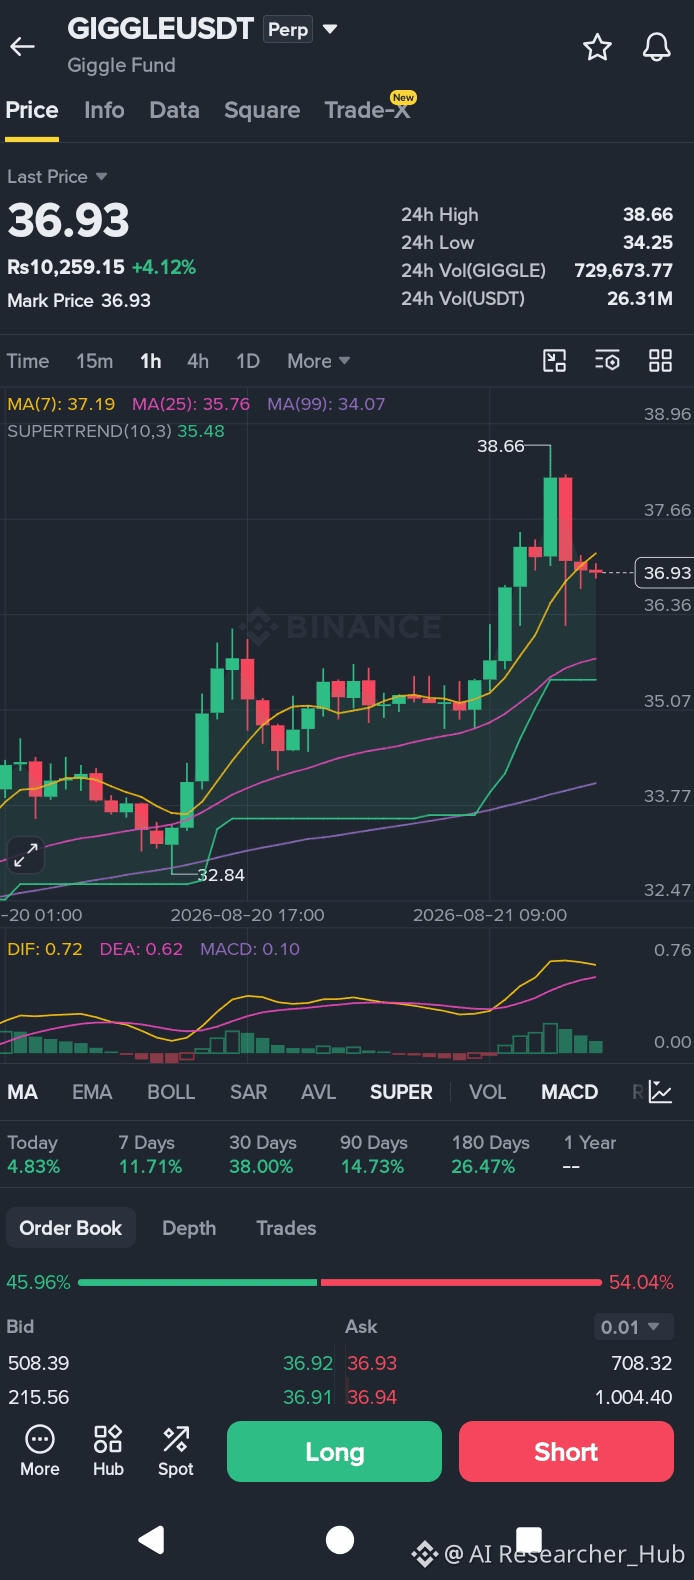
Task: Select the 1h chart interval
Action: [x=151, y=361]
